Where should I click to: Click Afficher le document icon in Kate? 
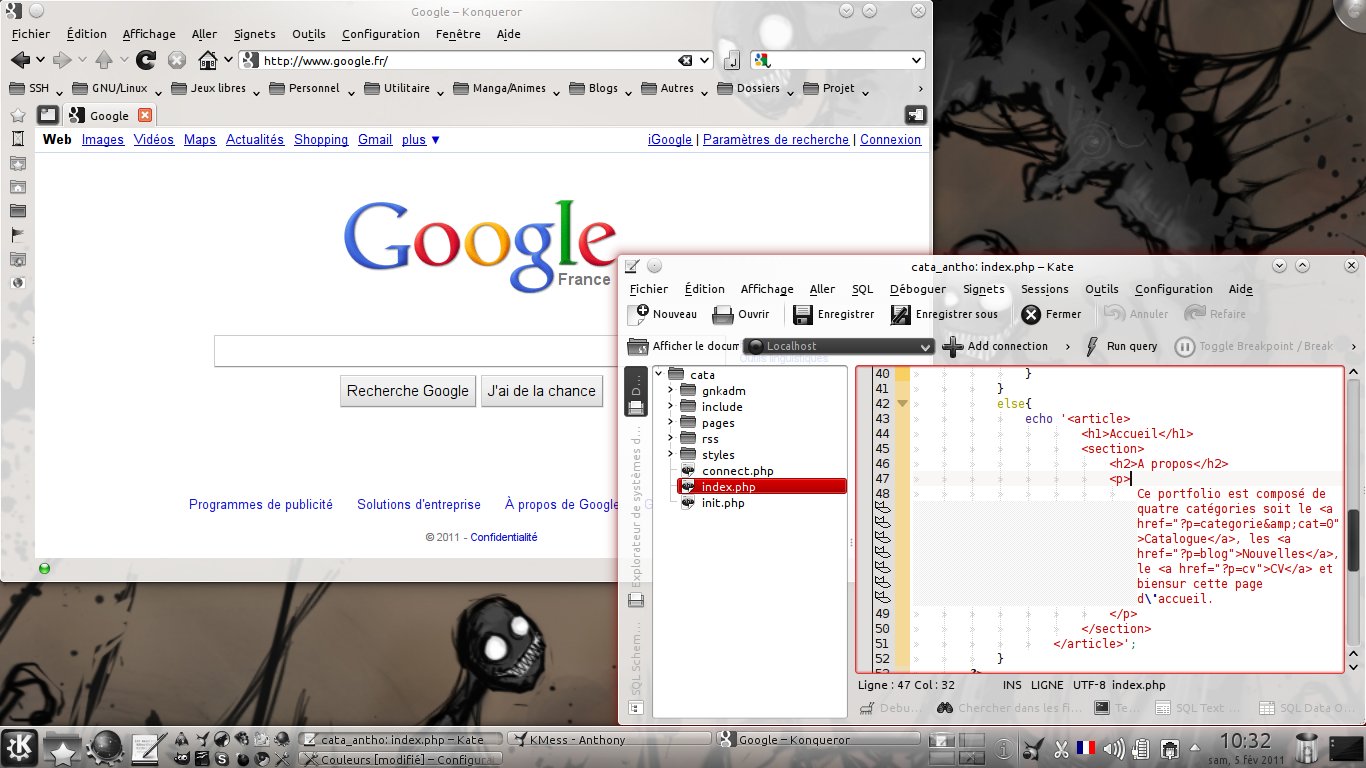637,347
